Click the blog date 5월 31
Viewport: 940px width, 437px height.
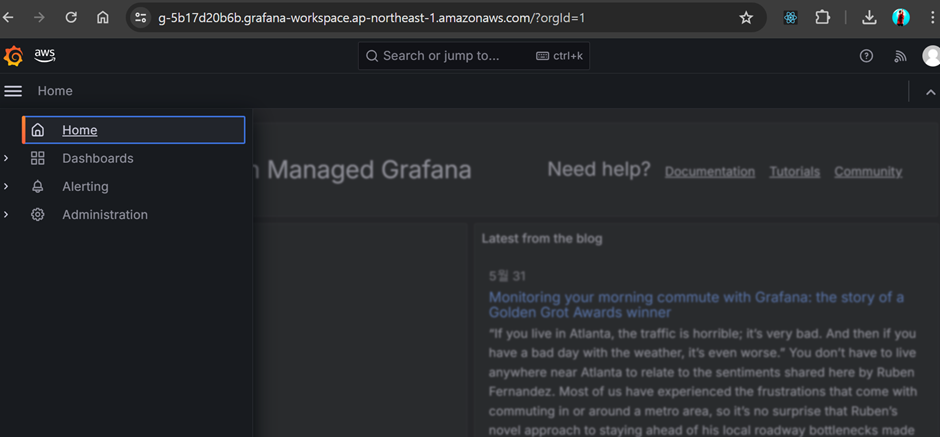click(x=507, y=276)
